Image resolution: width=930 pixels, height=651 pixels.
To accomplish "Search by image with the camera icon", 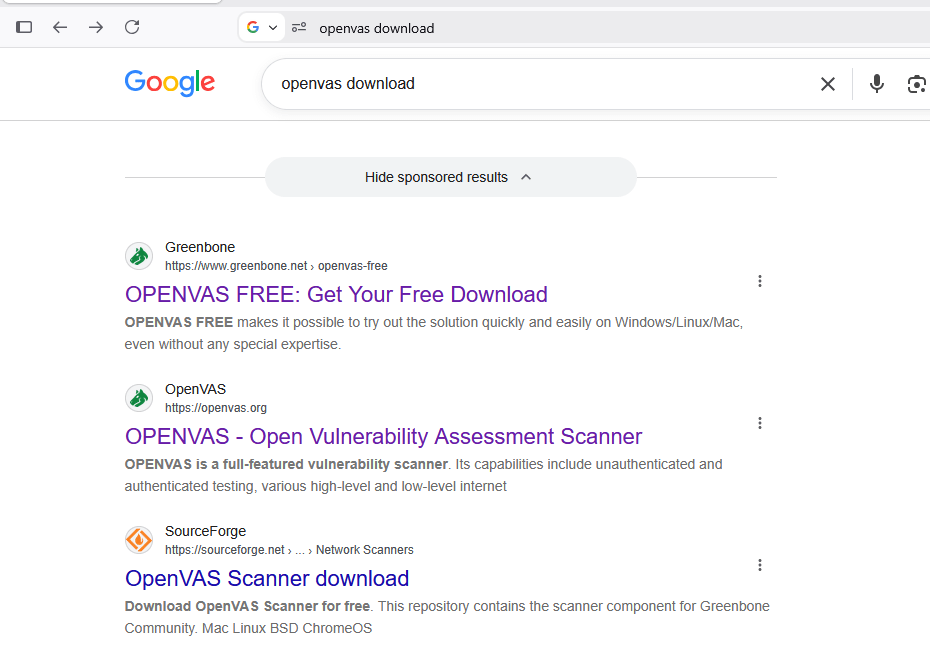I will click(917, 84).
